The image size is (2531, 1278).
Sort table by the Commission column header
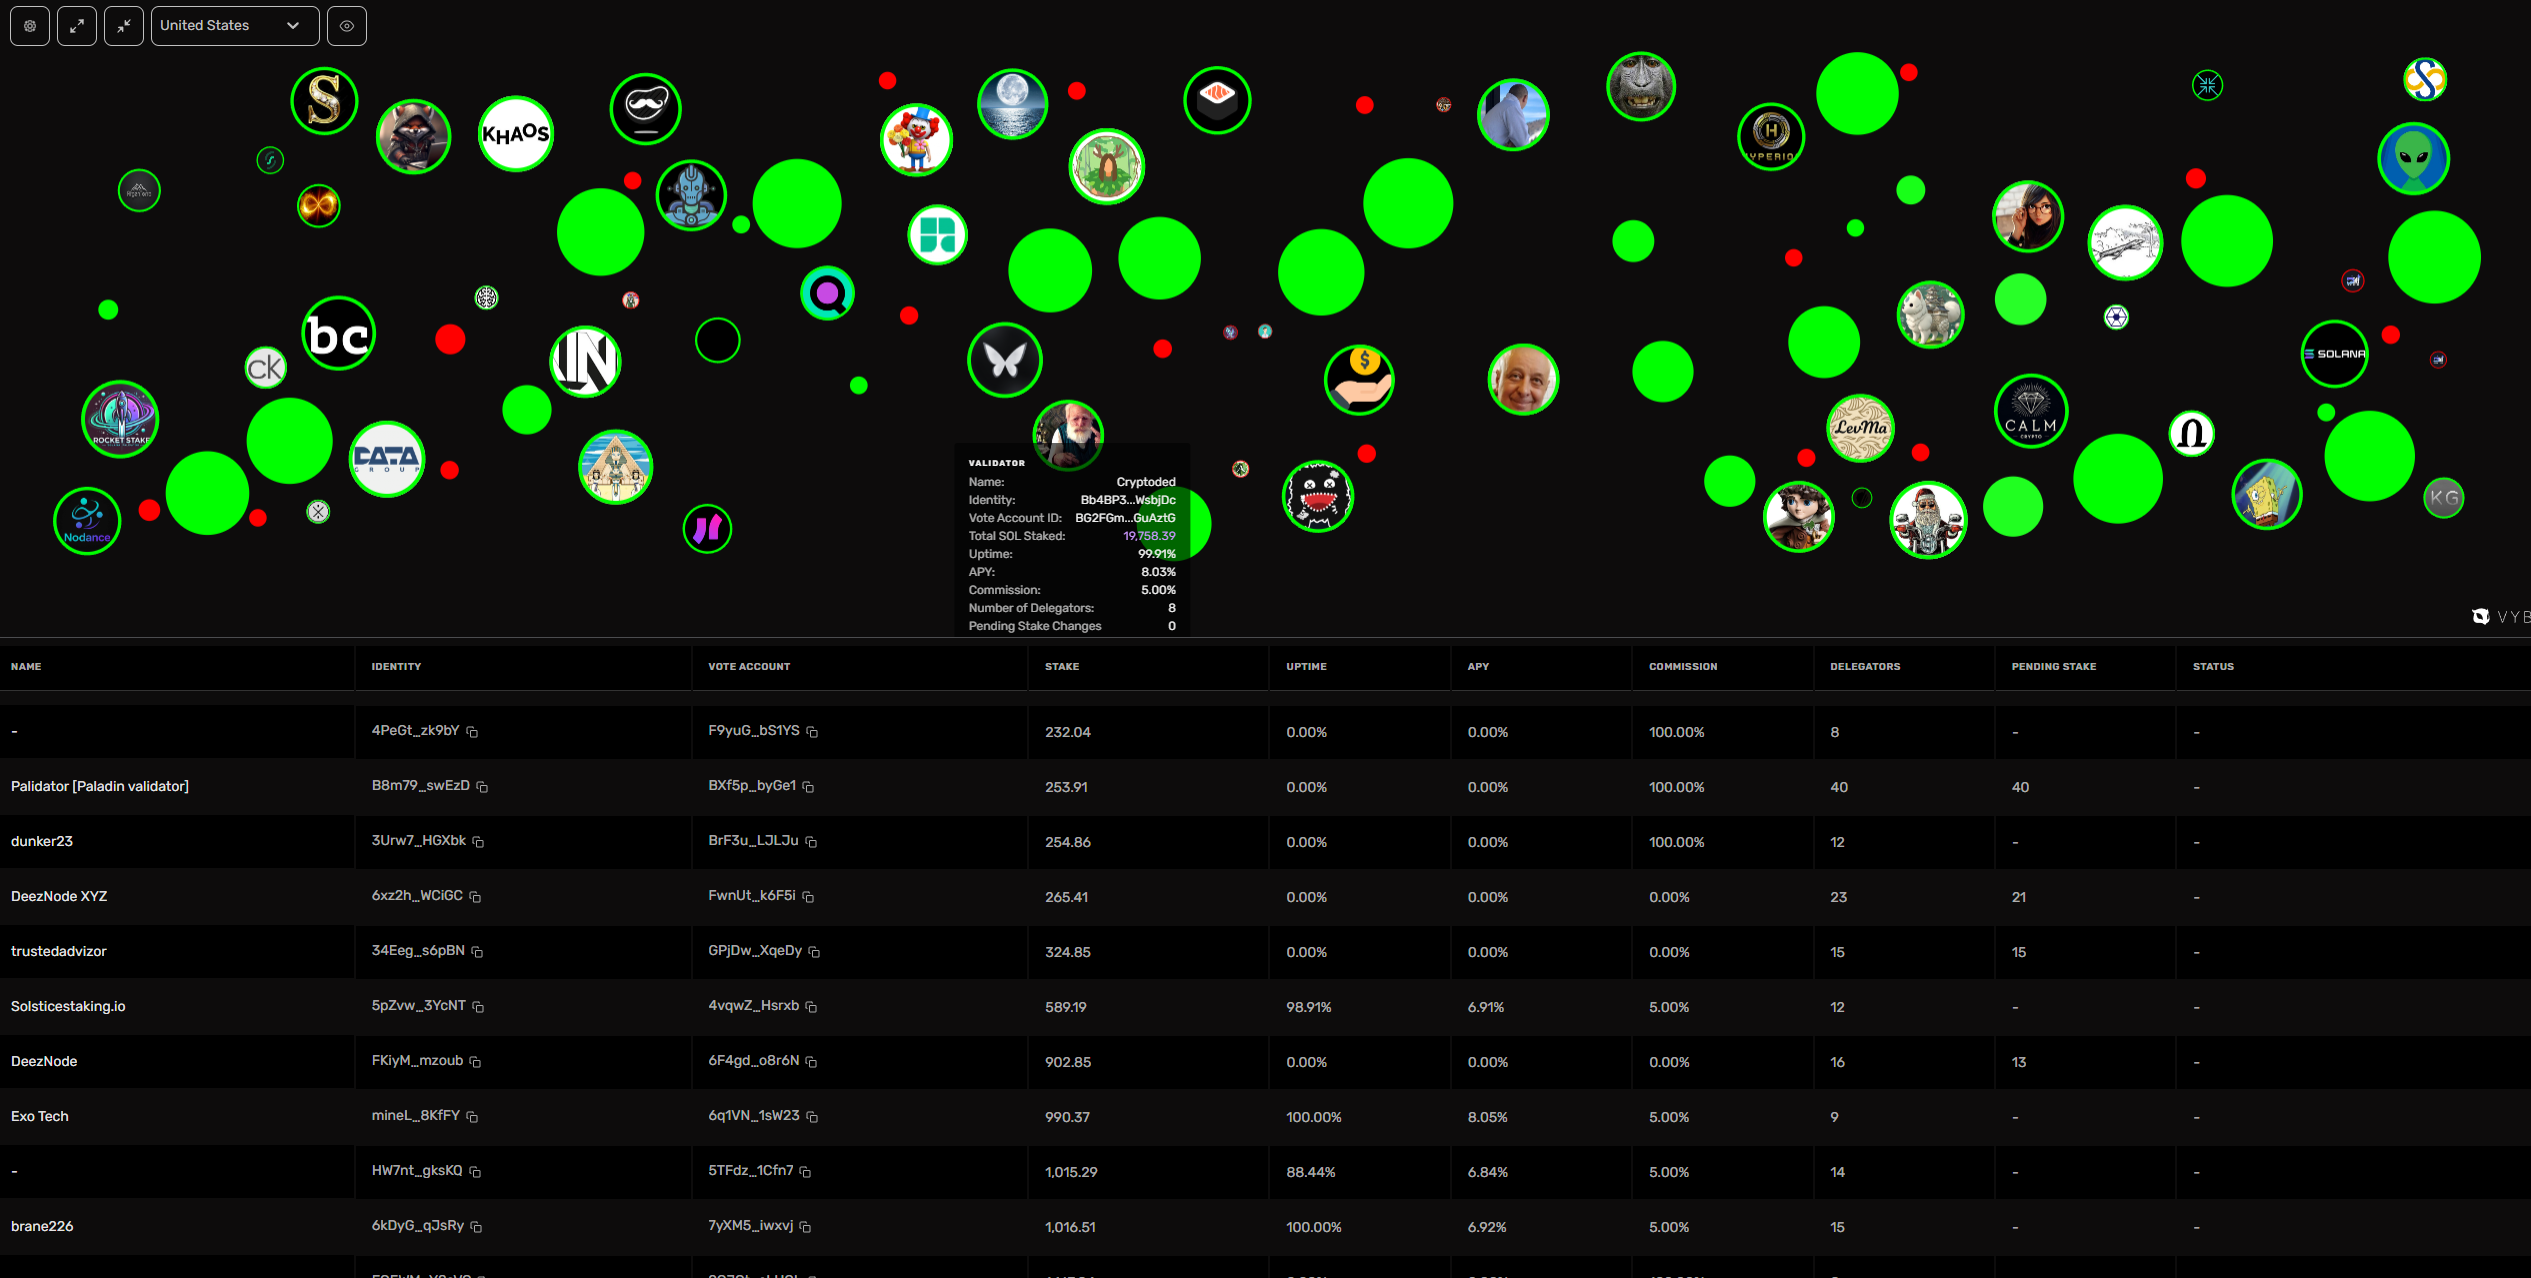pyautogui.click(x=1683, y=666)
